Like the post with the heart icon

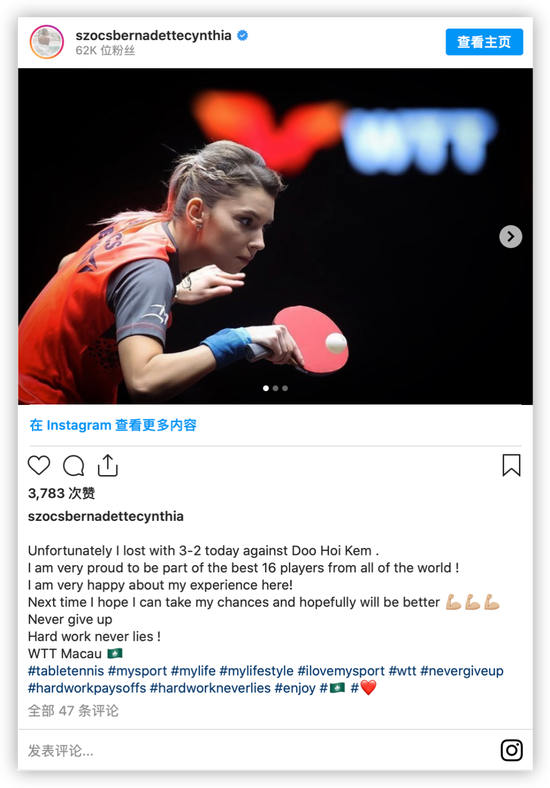(39, 465)
